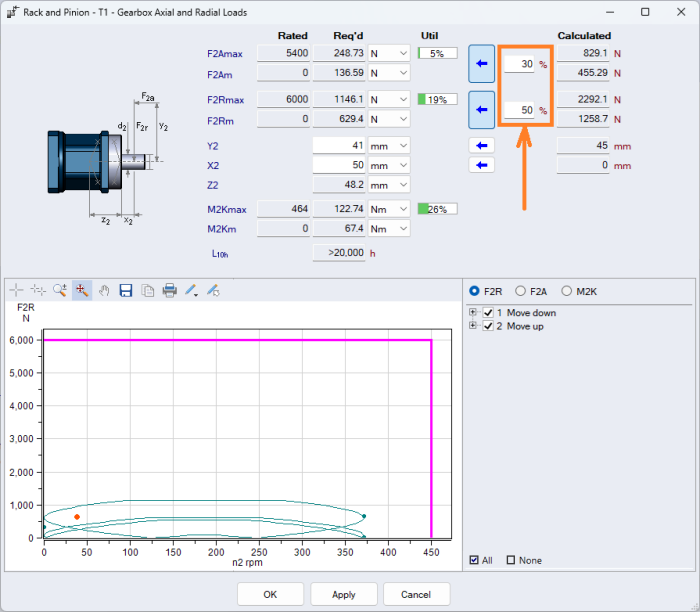Save the chart with the floppy disk icon
The width and height of the screenshot is (700, 612).
point(126,290)
